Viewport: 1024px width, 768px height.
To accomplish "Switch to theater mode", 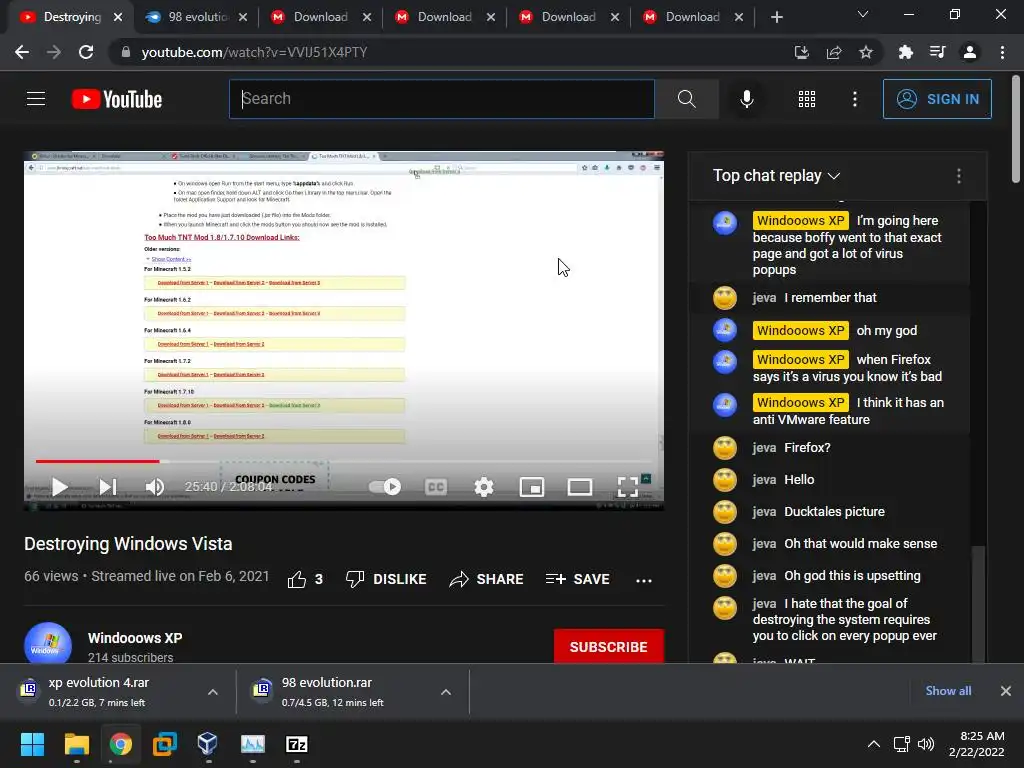I will (580, 487).
